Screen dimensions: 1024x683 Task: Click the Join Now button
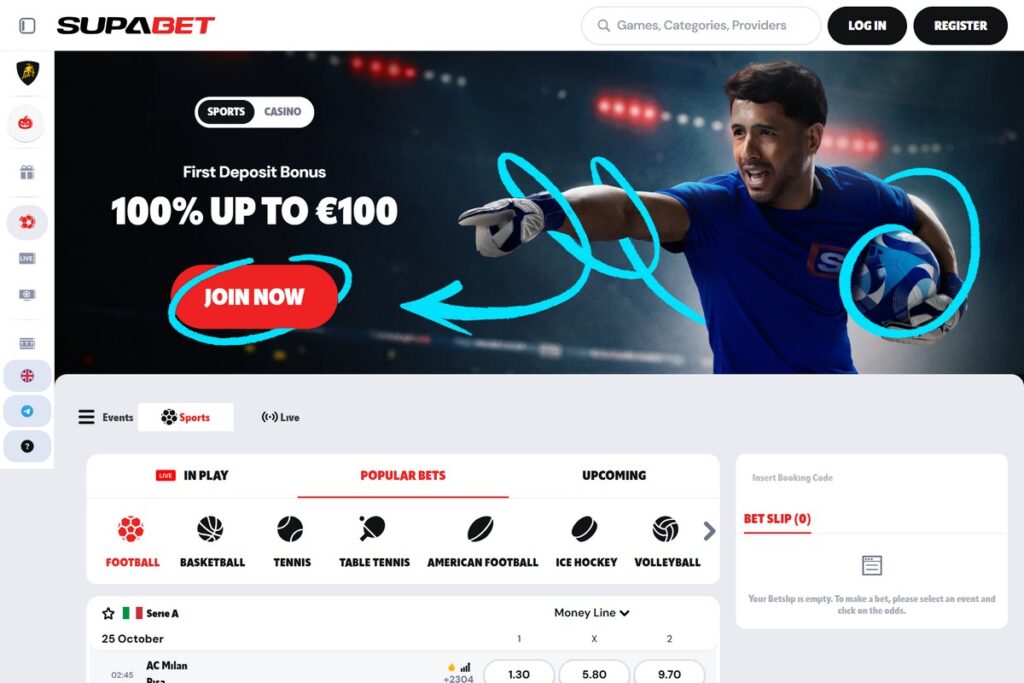tap(255, 297)
